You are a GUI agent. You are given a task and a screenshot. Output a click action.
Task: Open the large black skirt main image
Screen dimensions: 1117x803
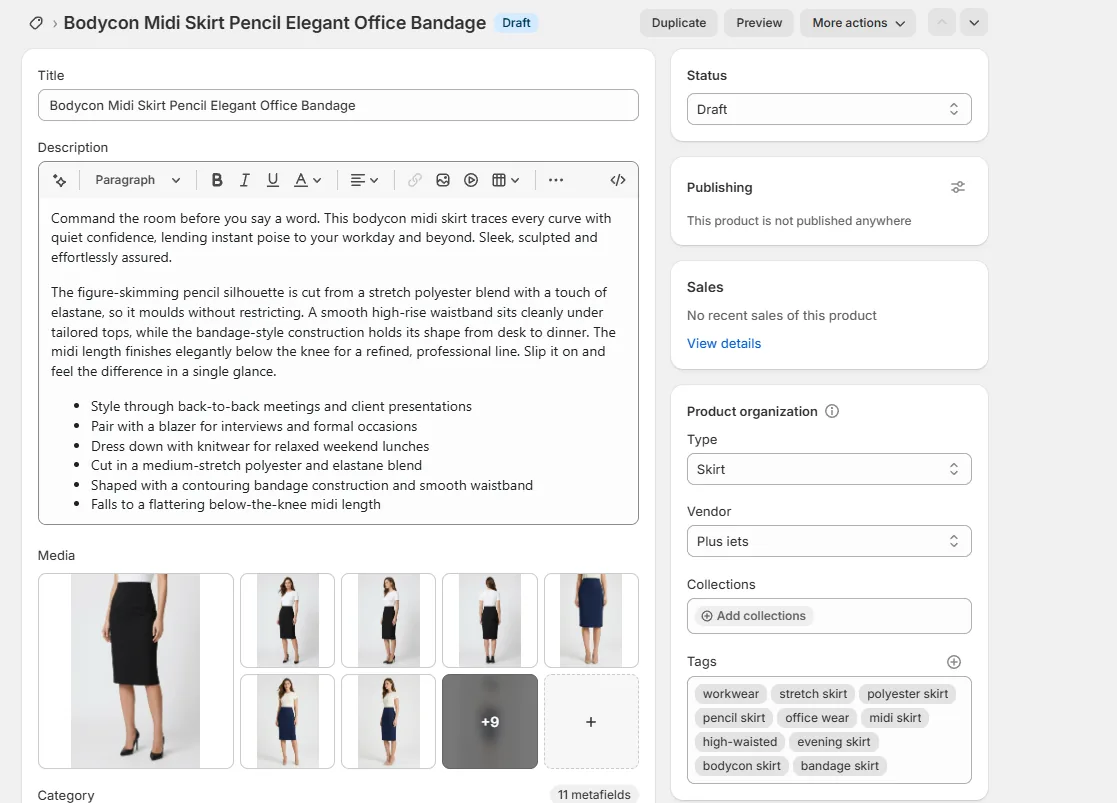[135, 671]
